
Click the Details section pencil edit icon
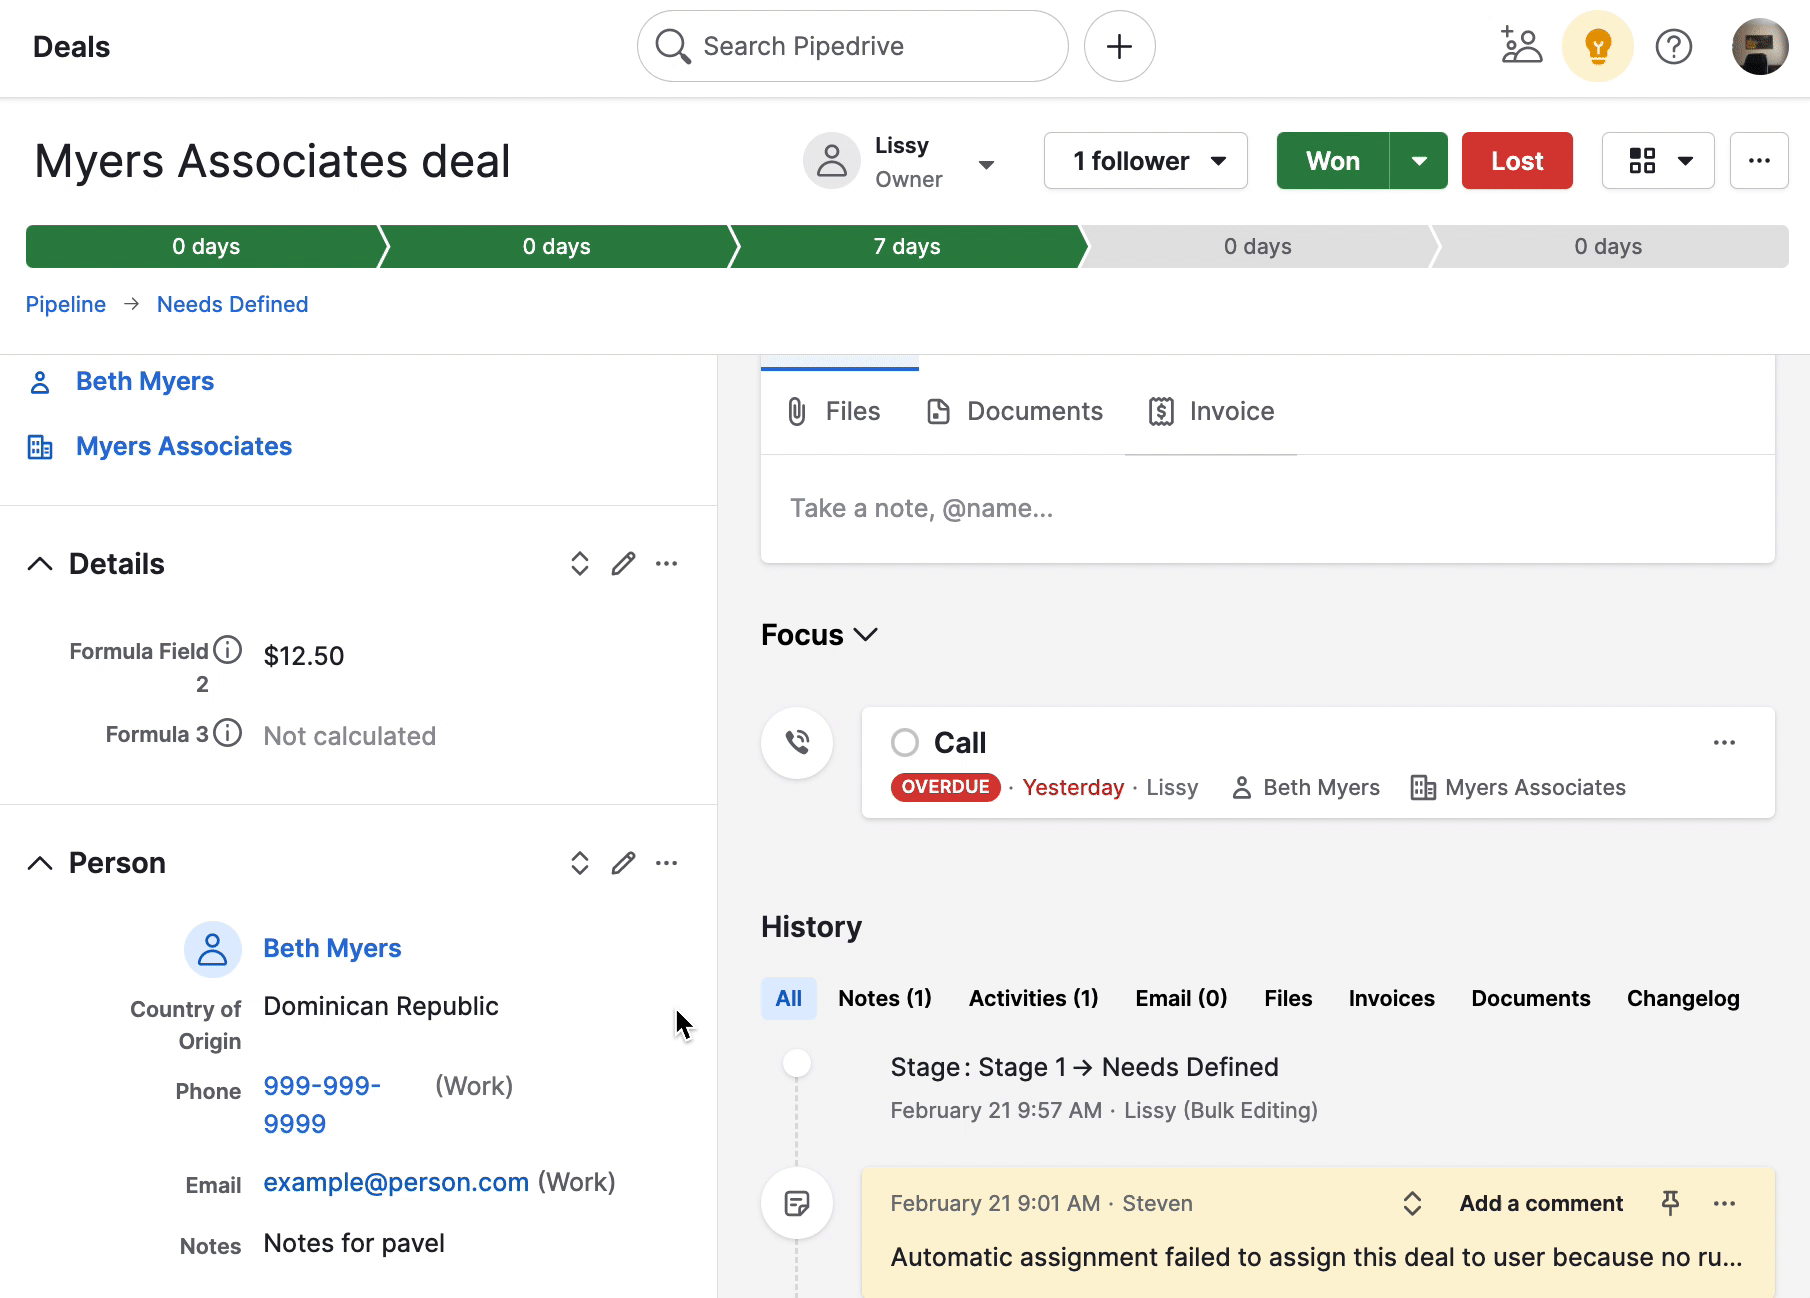[623, 564]
